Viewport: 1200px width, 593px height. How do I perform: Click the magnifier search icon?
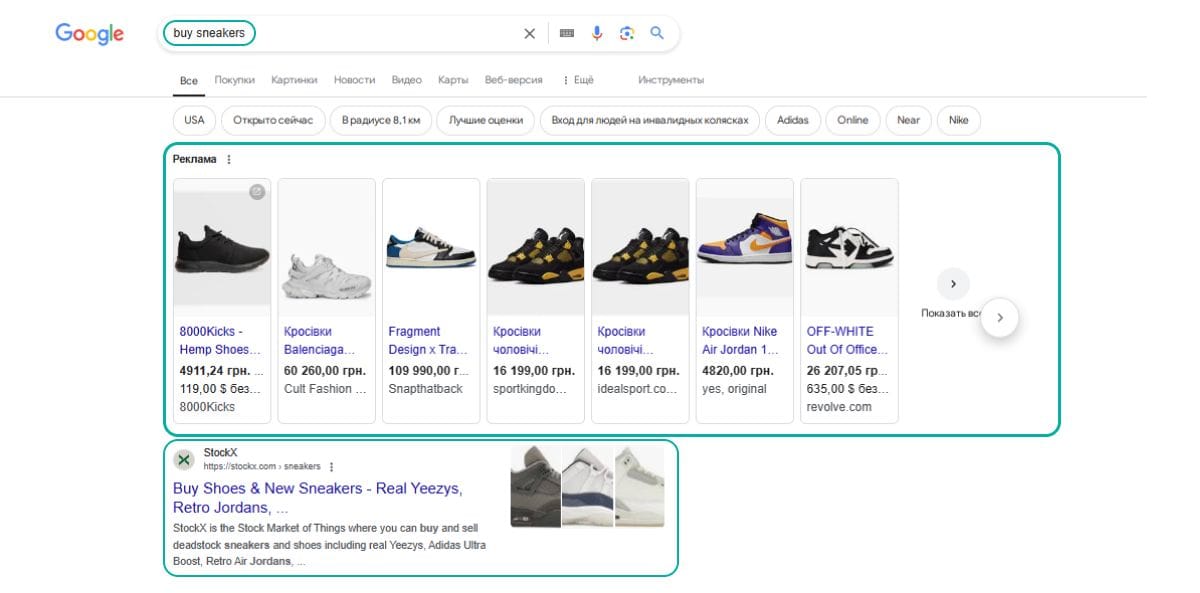tap(657, 33)
